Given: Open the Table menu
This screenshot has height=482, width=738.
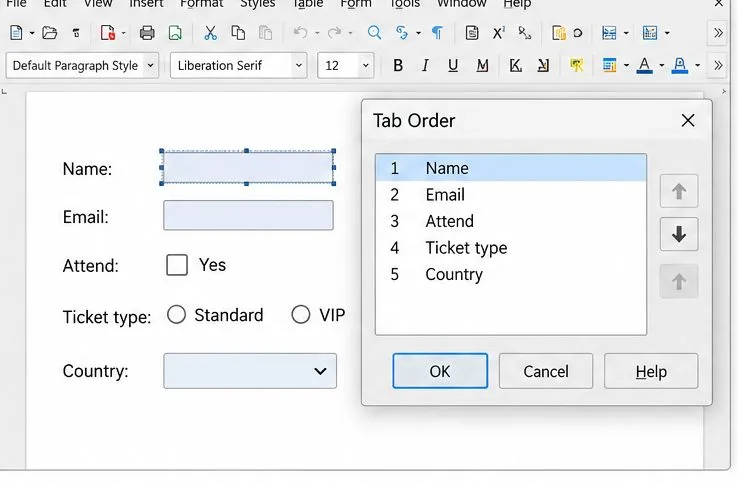Looking at the screenshot, I should click(308, 4).
